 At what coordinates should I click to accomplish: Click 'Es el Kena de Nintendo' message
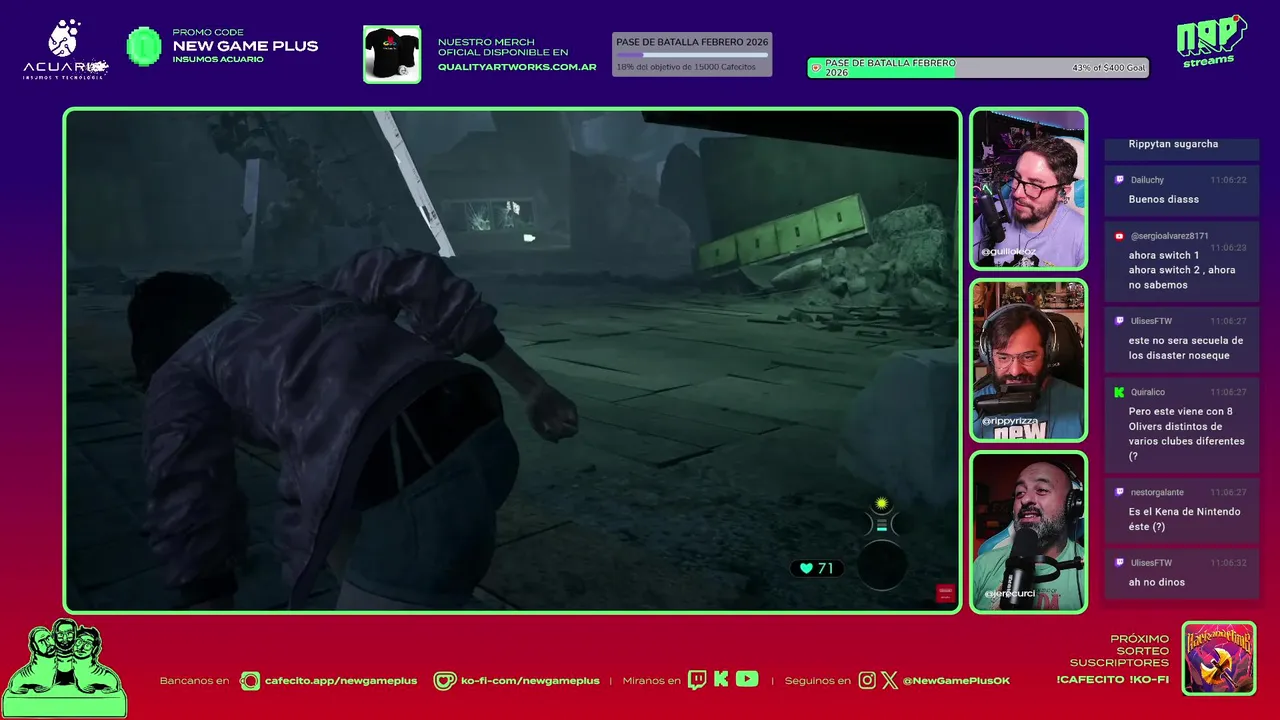[x=1184, y=519]
